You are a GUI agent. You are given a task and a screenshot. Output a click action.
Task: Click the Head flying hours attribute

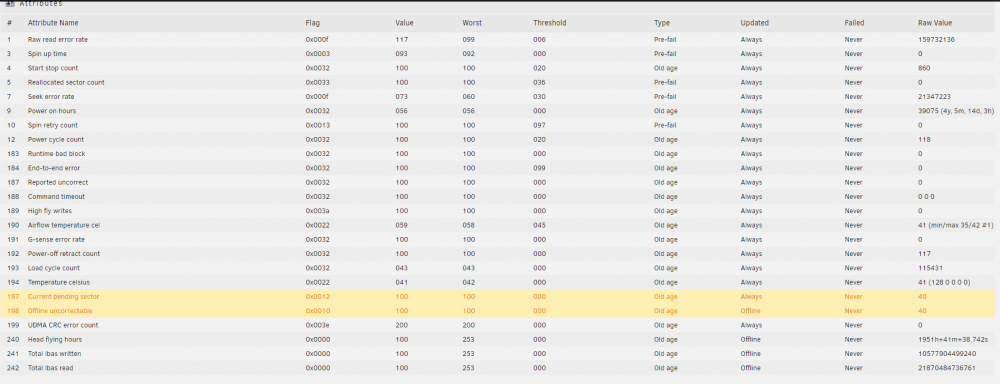(x=55, y=339)
